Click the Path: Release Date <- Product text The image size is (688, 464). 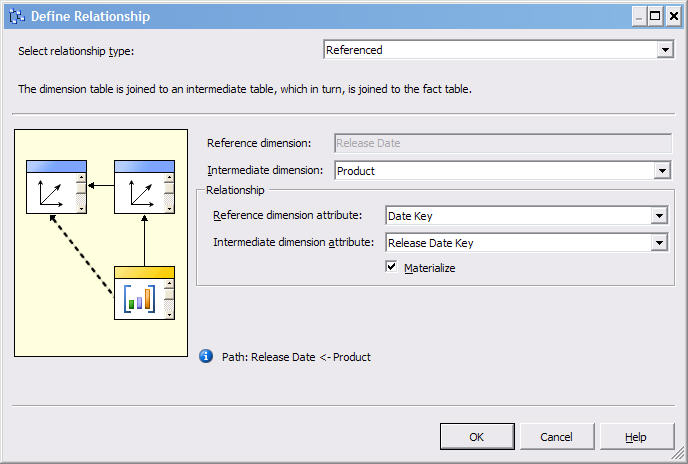[x=310, y=357]
